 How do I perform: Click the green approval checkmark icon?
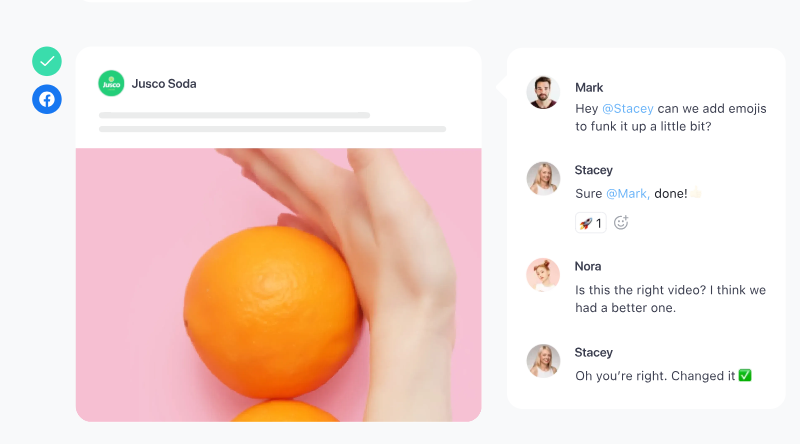pos(47,61)
